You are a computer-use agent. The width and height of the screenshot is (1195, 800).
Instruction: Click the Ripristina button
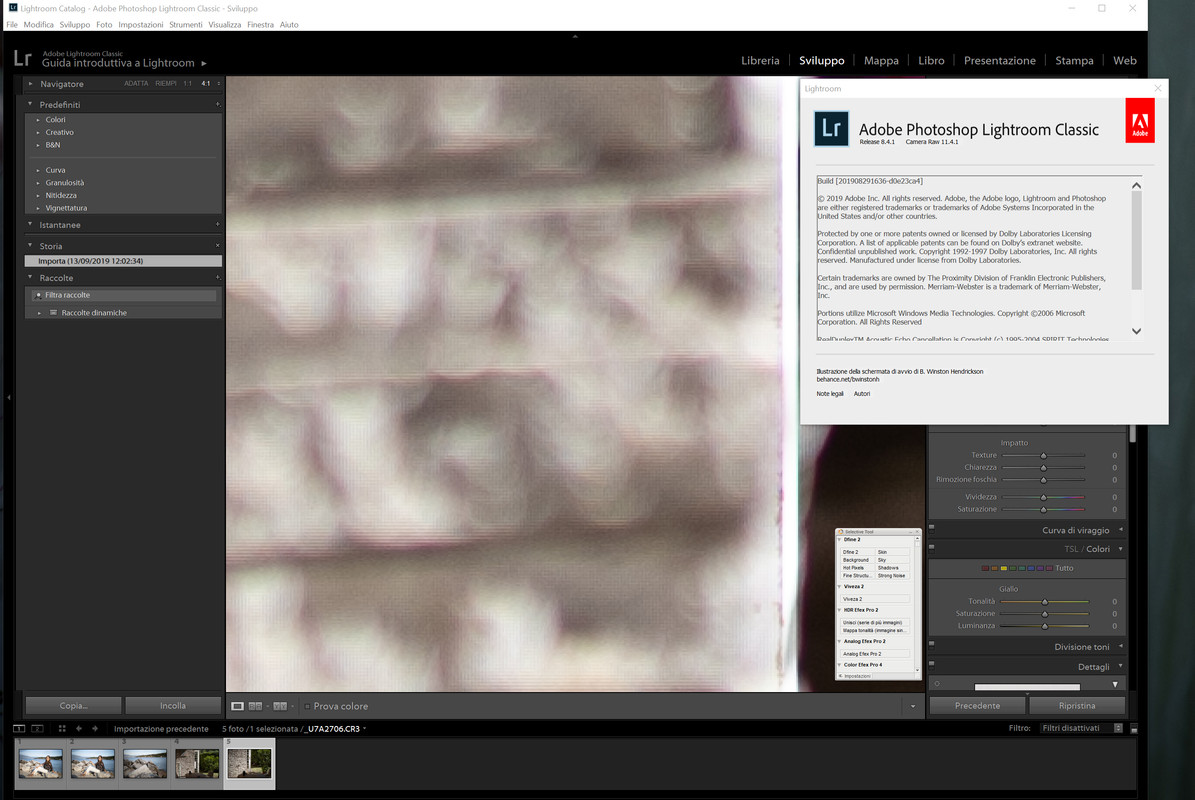tap(1076, 706)
